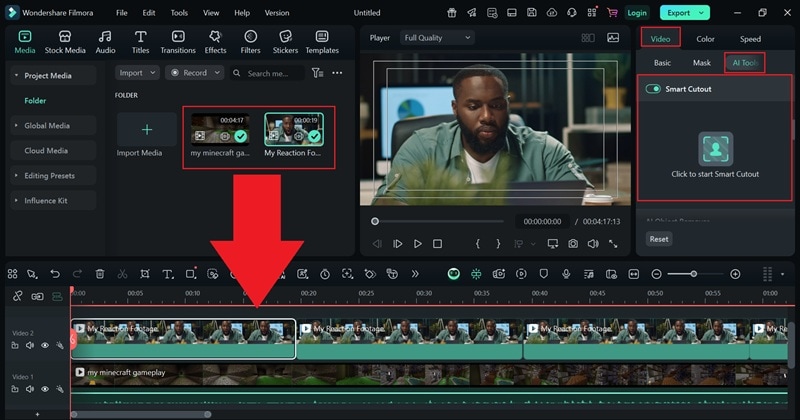Open the Transitions tab
Image resolution: width=800 pixels, height=420 pixels.
pos(178,42)
